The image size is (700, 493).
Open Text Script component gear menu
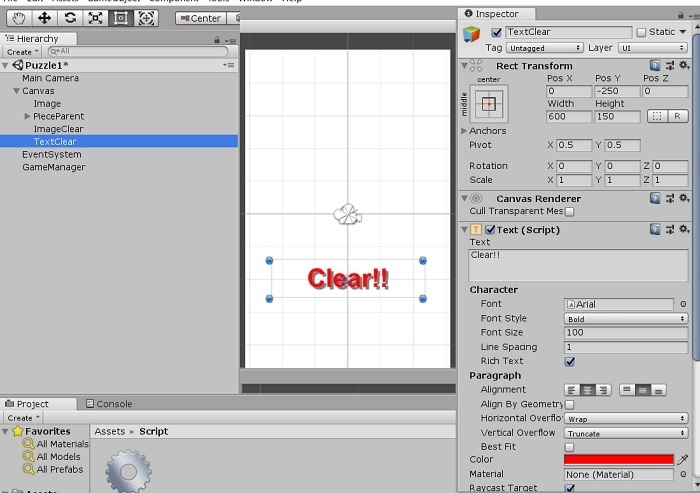(x=684, y=230)
